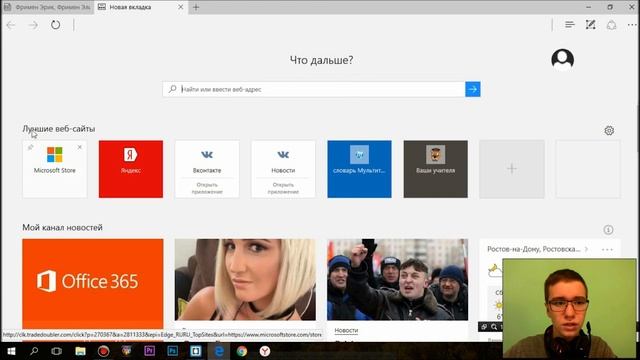Viewport: 640px width, 360px height.
Task: Click the Microsoft Edge taskbar icon
Action: [219, 351]
